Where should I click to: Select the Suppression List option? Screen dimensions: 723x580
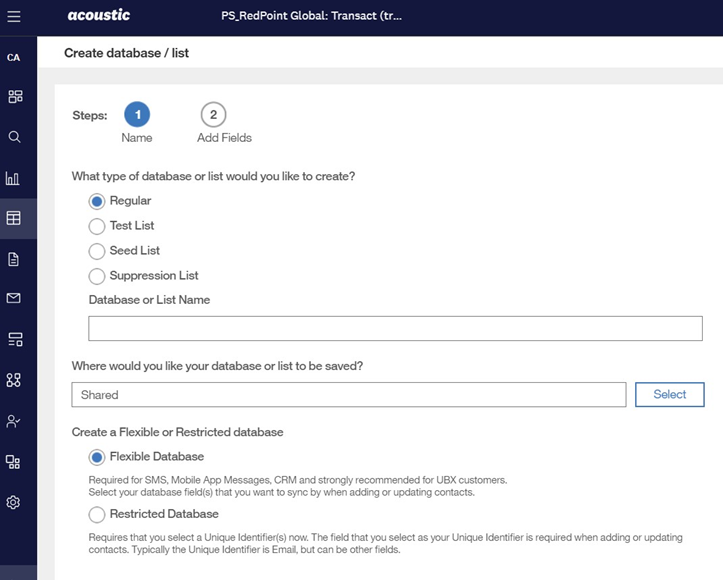[97, 276]
